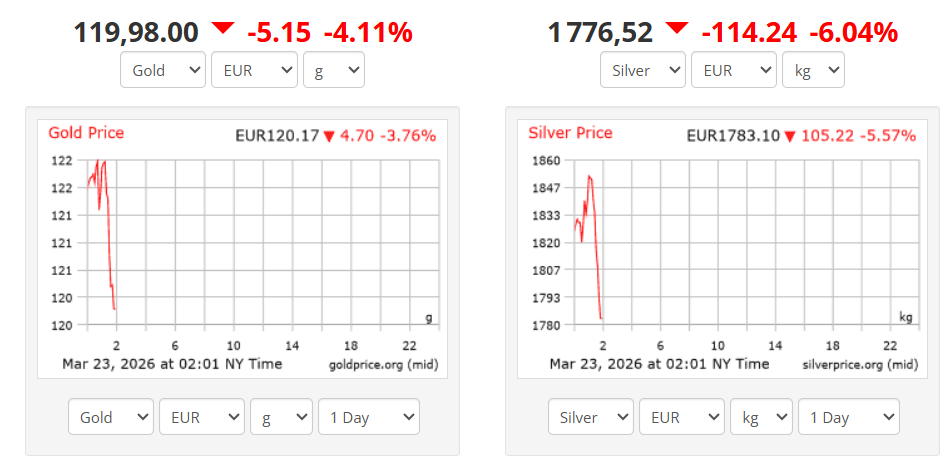Image resolution: width=952 pixels, height=472 pixels.
Task: Open the Gold metal dropdown above the gold chart
Action: 162,70
